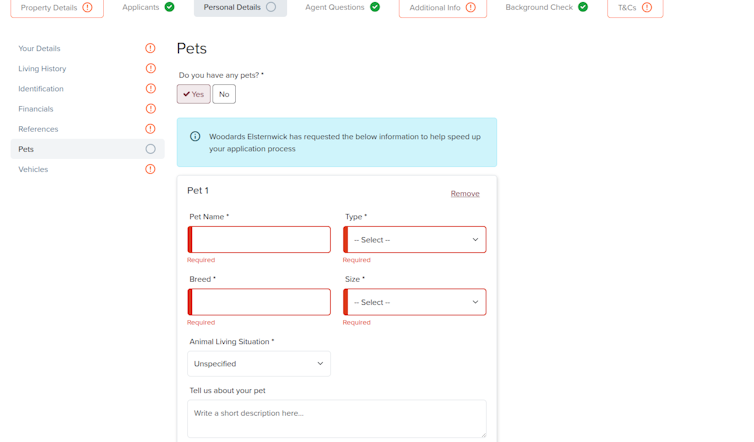Click the alert icon next to Living History

coord(150,68)
